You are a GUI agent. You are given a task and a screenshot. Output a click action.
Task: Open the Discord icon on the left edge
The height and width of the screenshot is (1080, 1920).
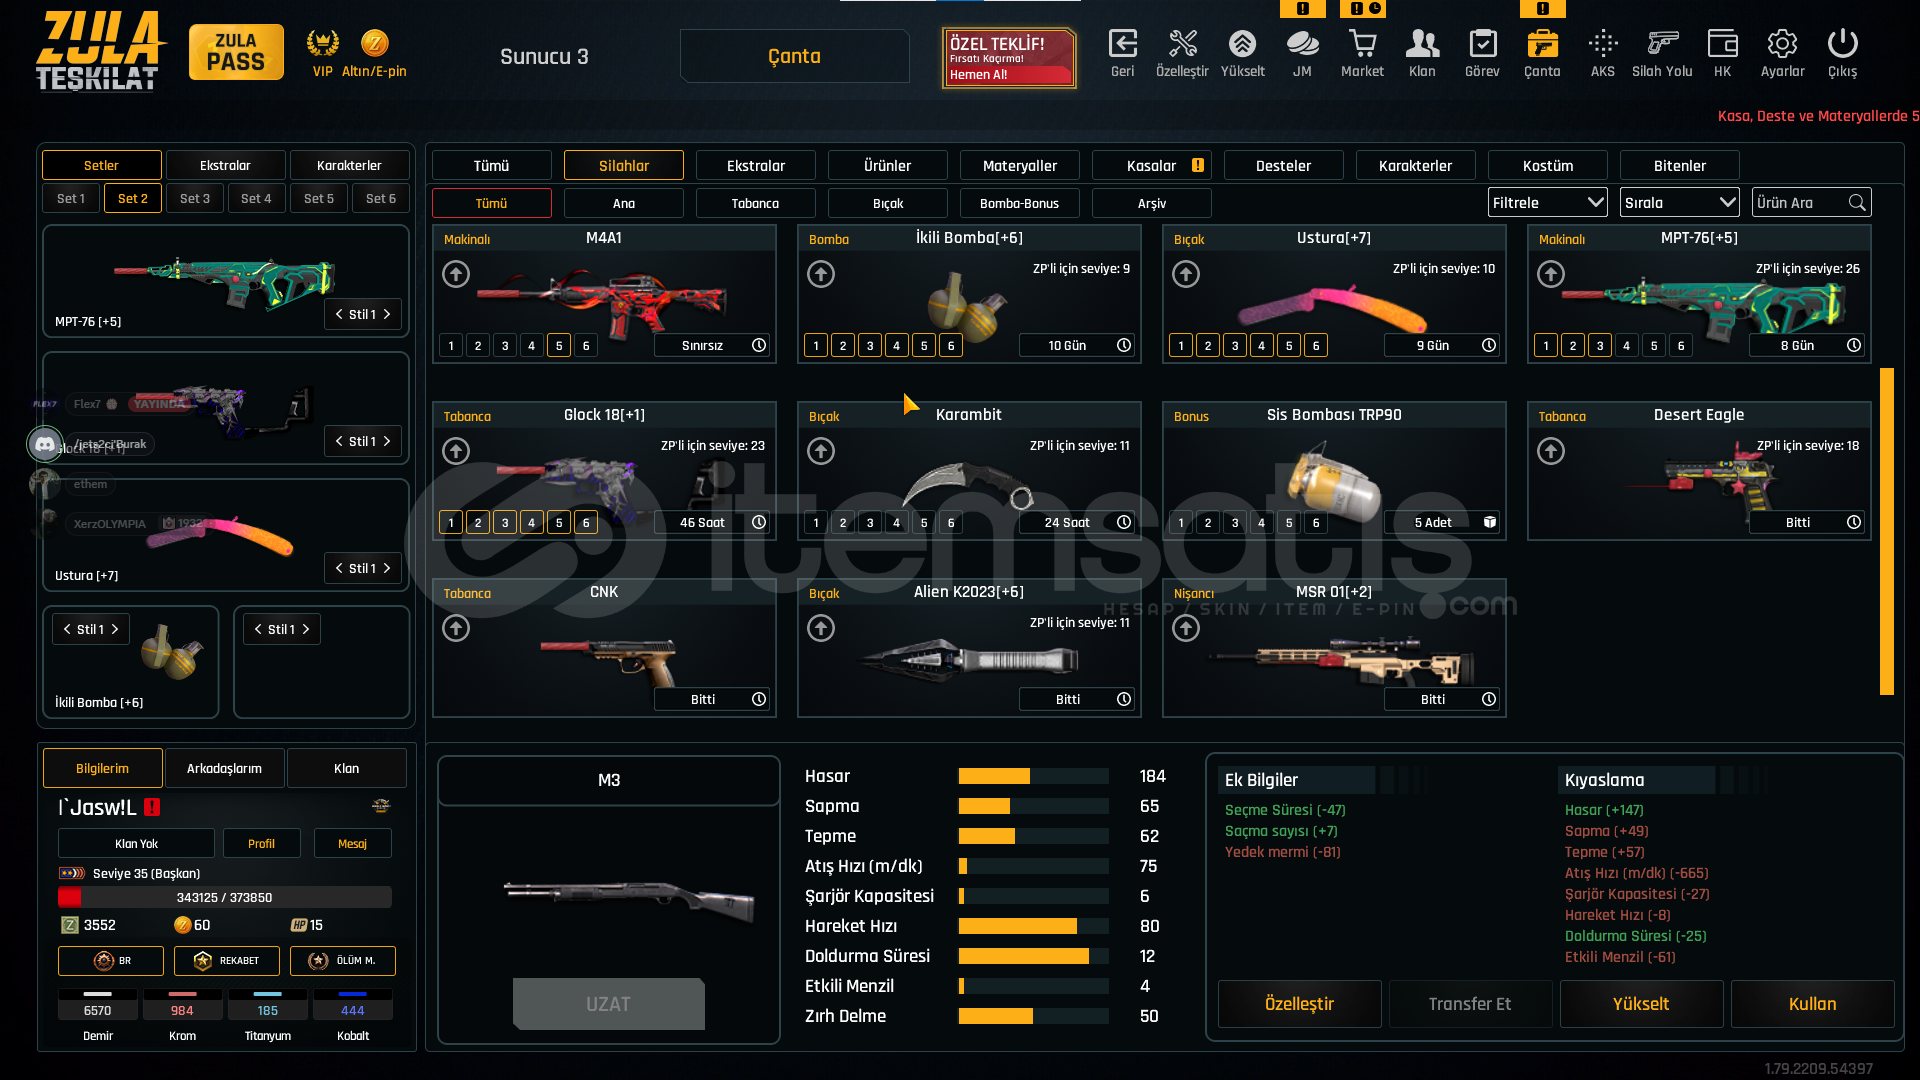click(x=44, y=443)
